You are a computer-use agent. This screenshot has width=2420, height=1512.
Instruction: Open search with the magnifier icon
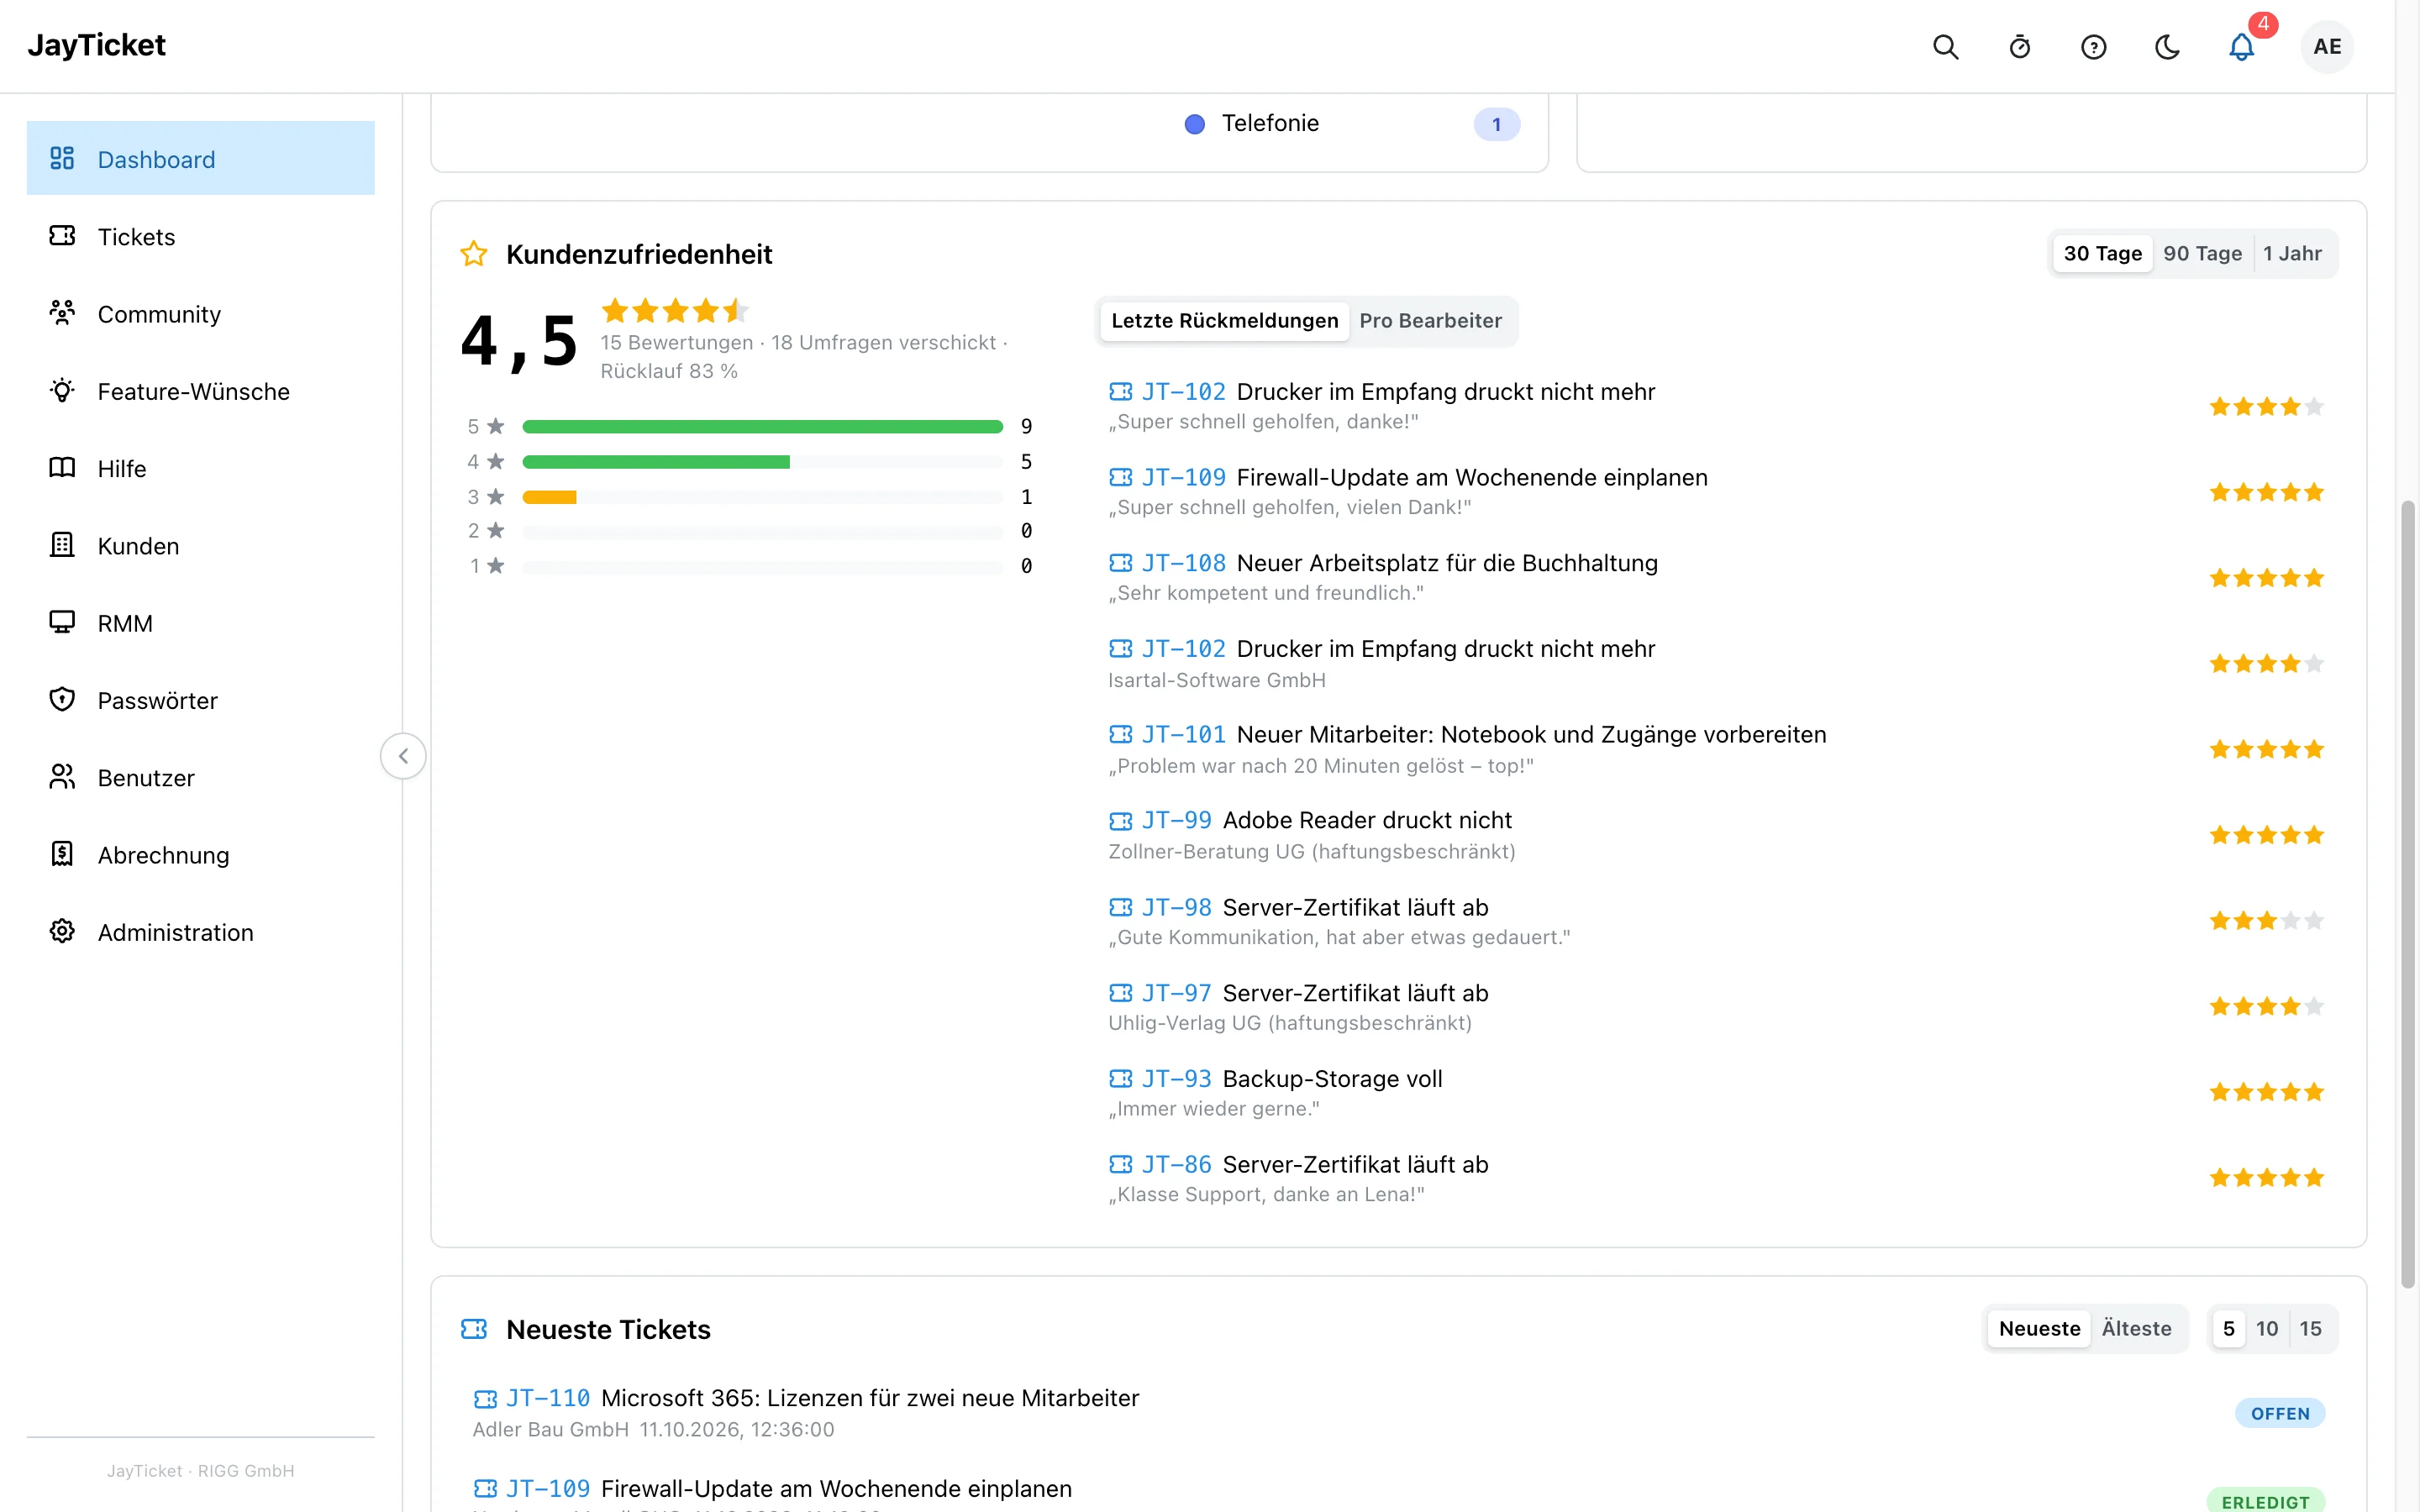[1945, 47]
